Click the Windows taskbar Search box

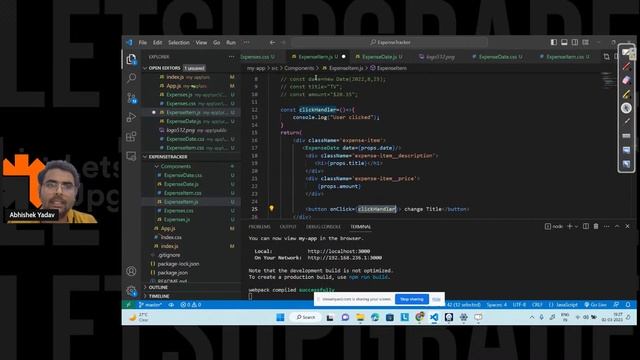tap(305, 317)
